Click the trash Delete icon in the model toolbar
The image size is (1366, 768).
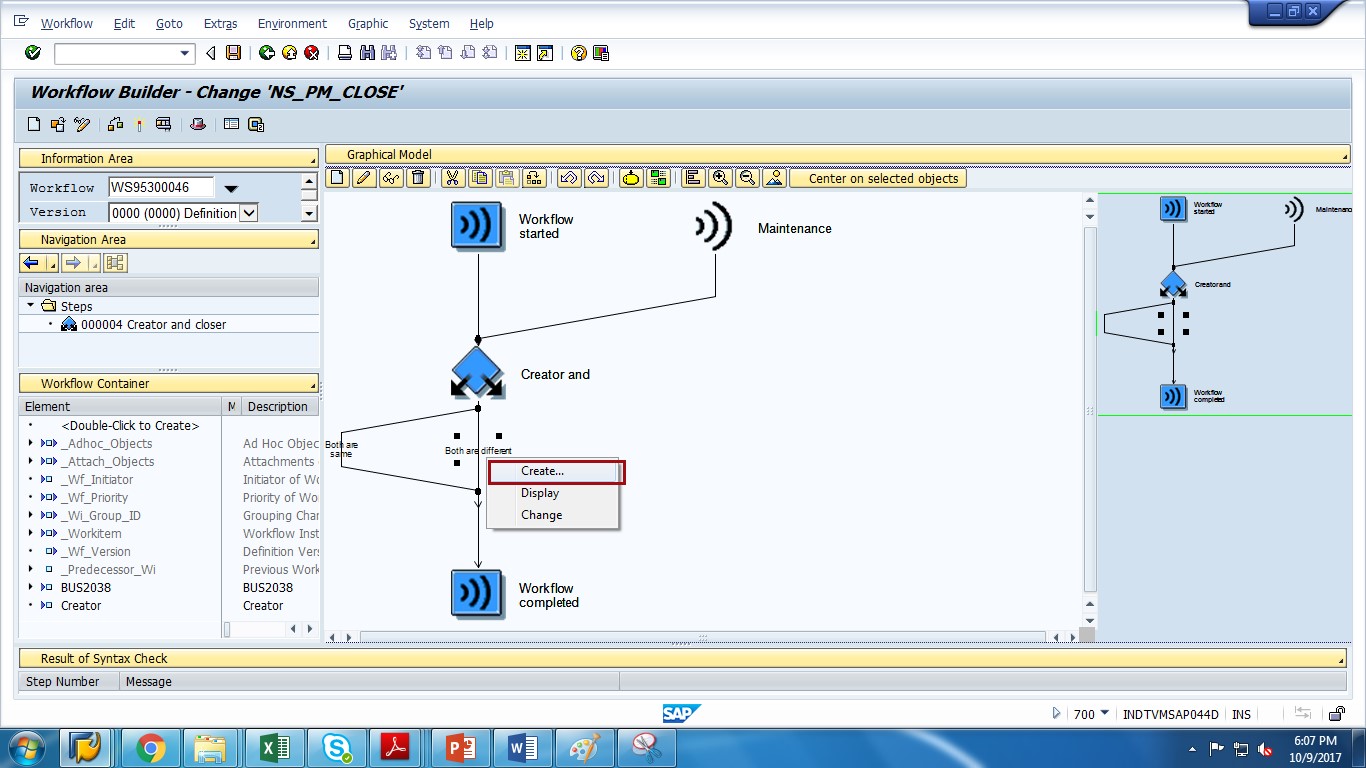pos(416,178)
